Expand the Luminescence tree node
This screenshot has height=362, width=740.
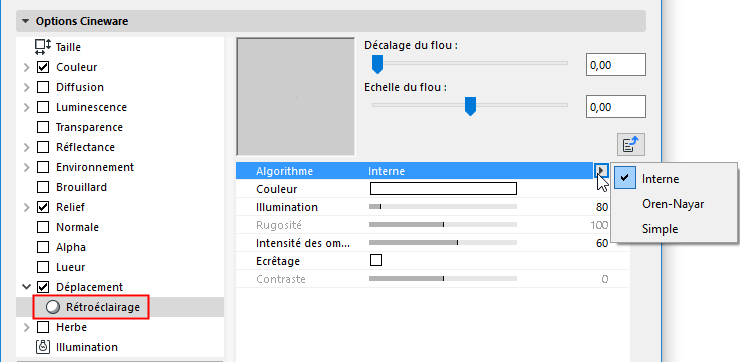pos(26,107)
